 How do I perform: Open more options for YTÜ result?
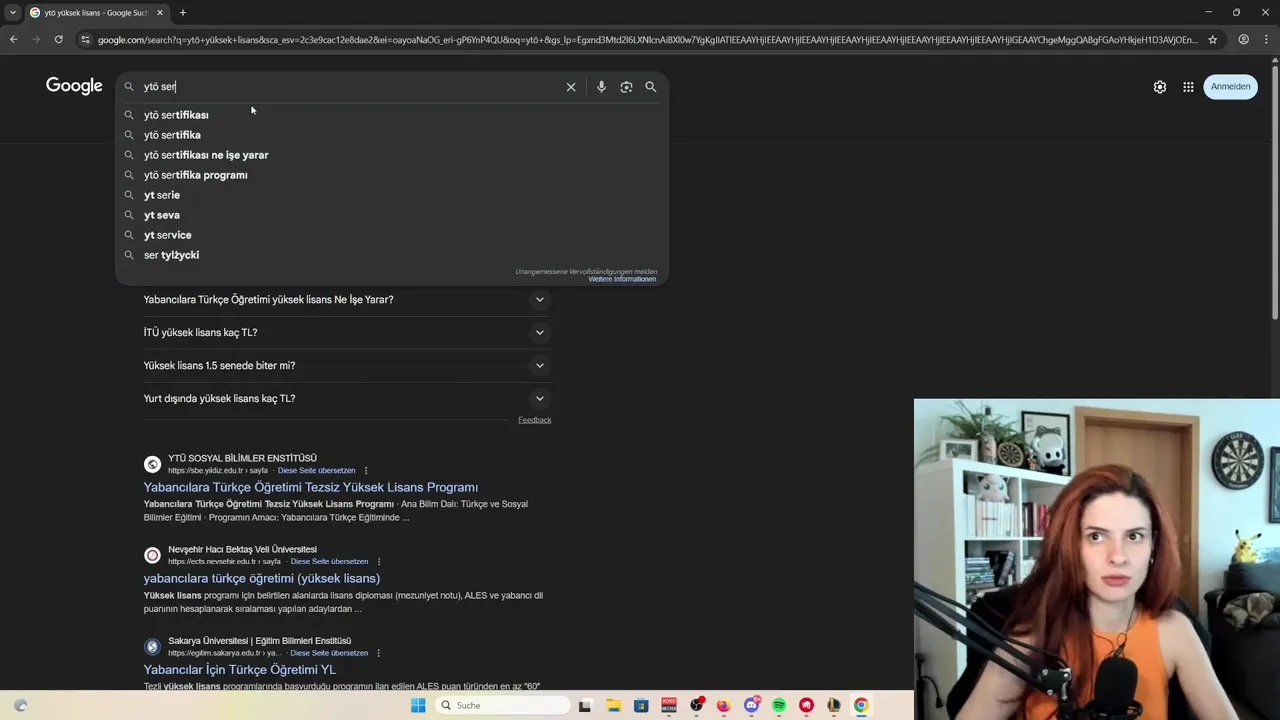click(366, 471)
